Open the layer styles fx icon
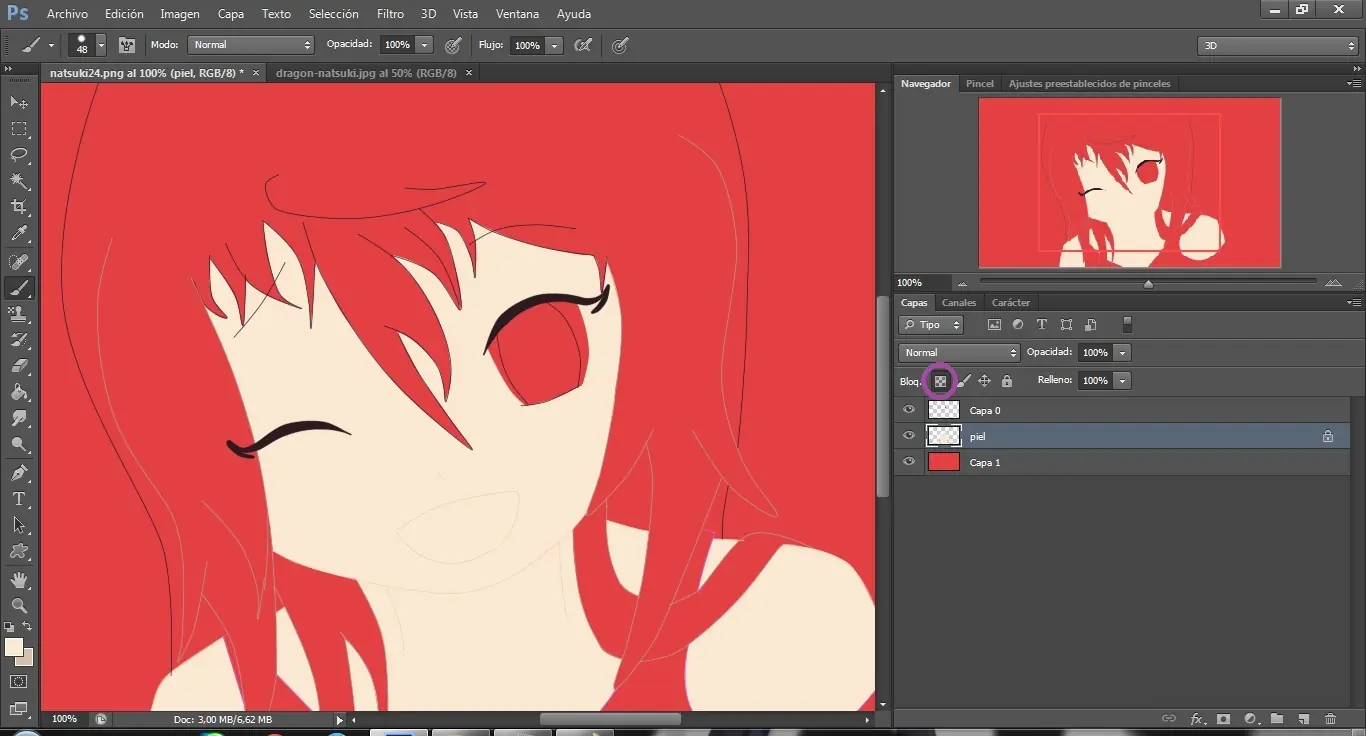The image size is (1366, 736). [1197, 719]
